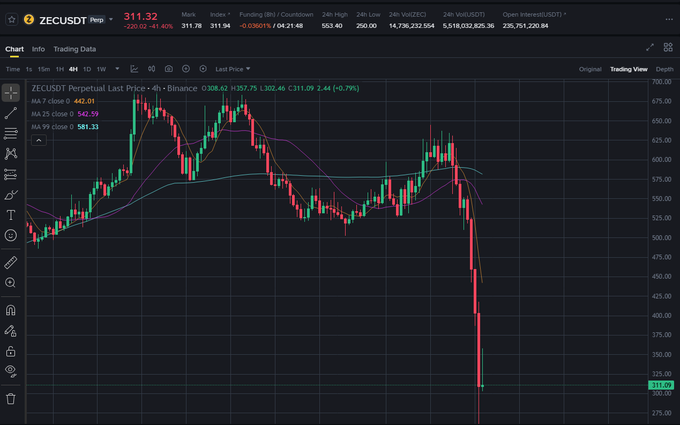Select the trend line drawing tool
Viewport: 680px width, 425px height.
coord(11,113)
